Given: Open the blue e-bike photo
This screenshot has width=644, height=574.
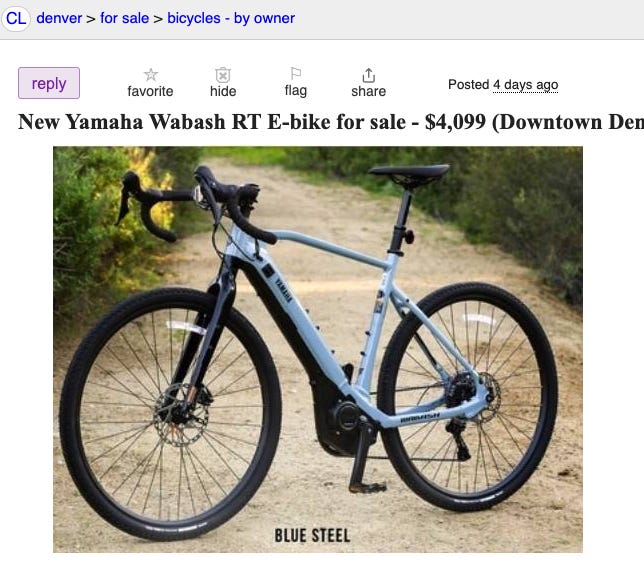Looking at the screenshot, I should (x=317, y=349).
